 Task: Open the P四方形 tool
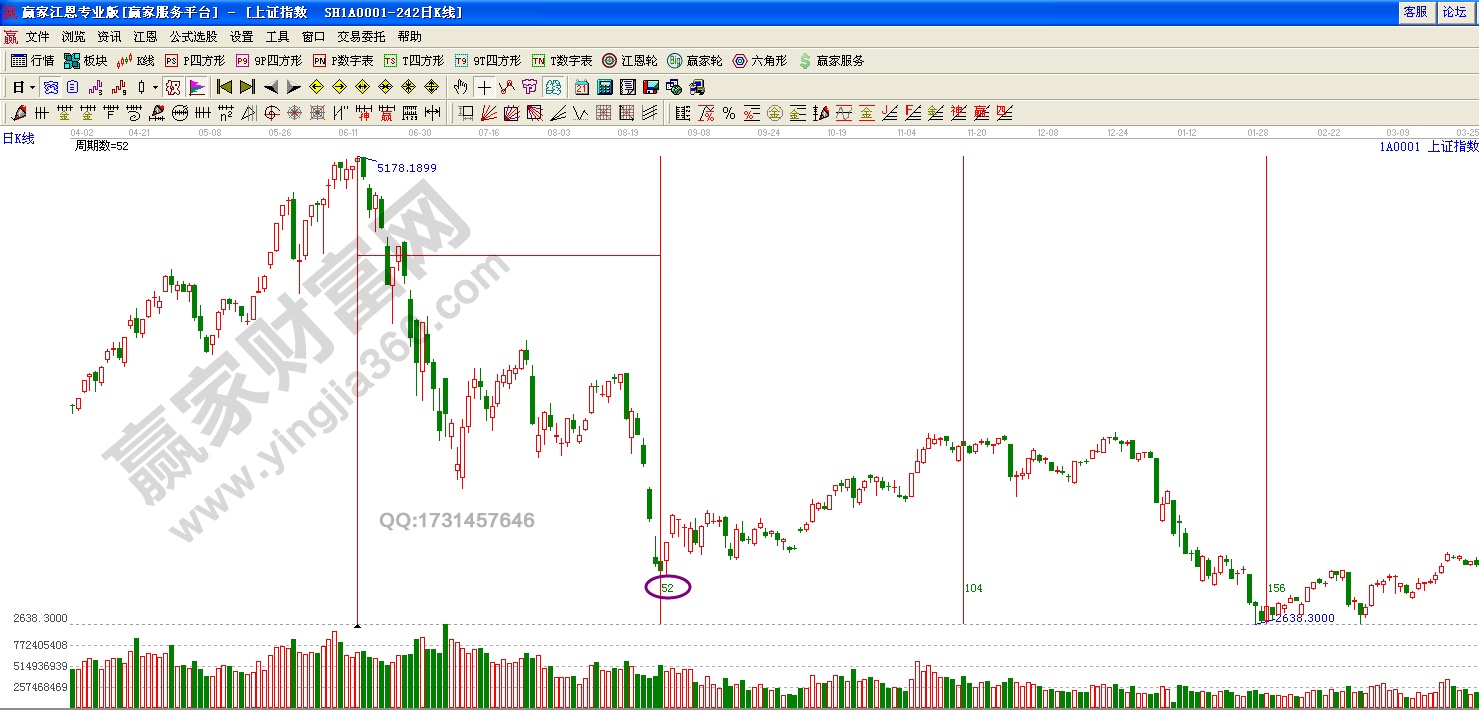pos(195,61)
